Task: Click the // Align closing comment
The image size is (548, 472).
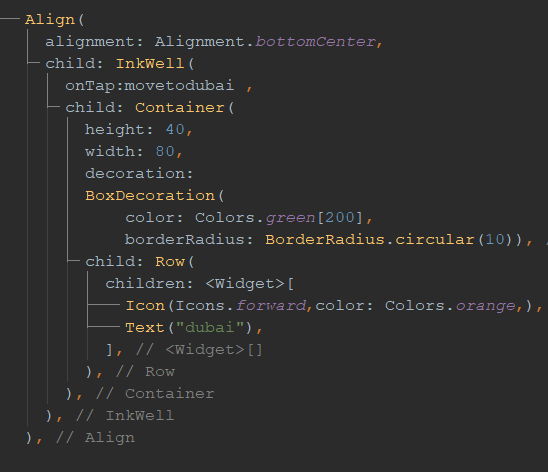Action: (95, 438)
